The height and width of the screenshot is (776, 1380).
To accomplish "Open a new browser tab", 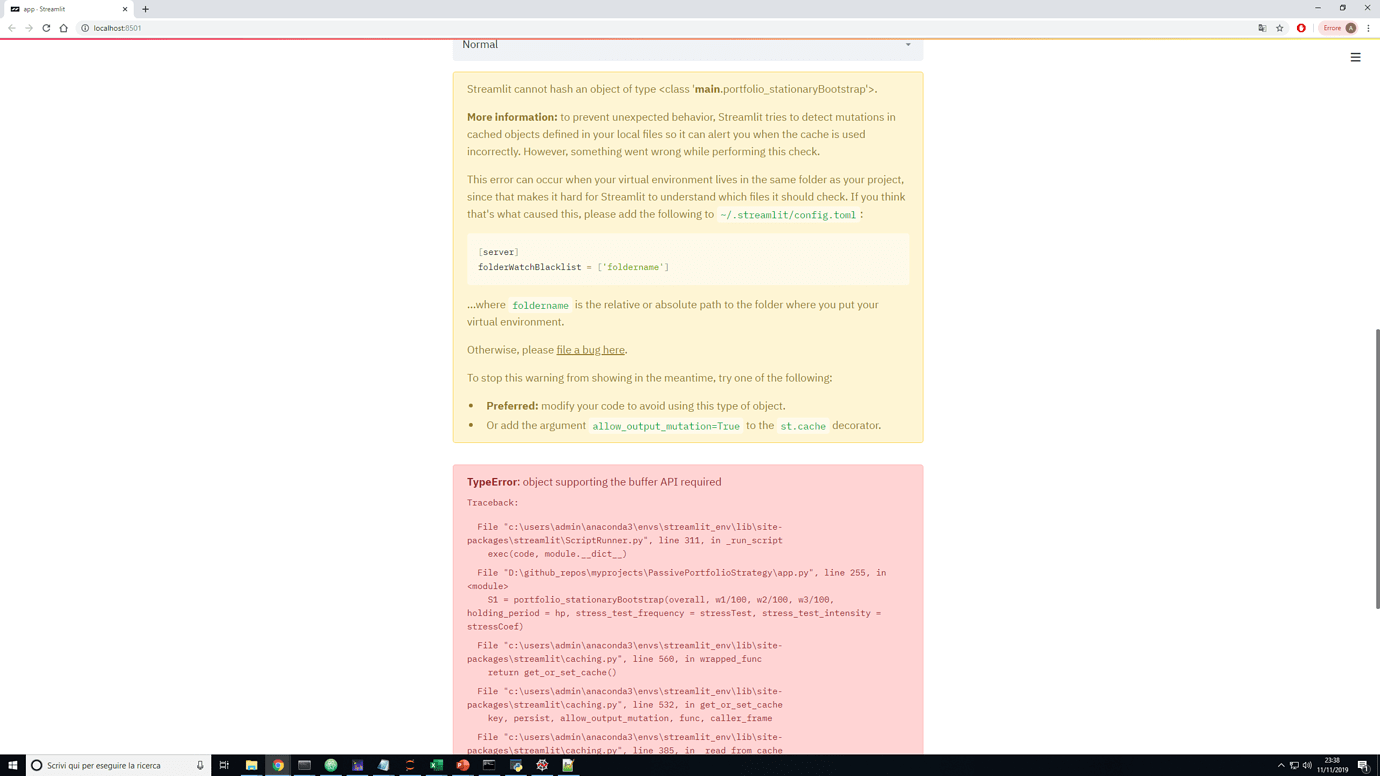I will tap(146, 8).
